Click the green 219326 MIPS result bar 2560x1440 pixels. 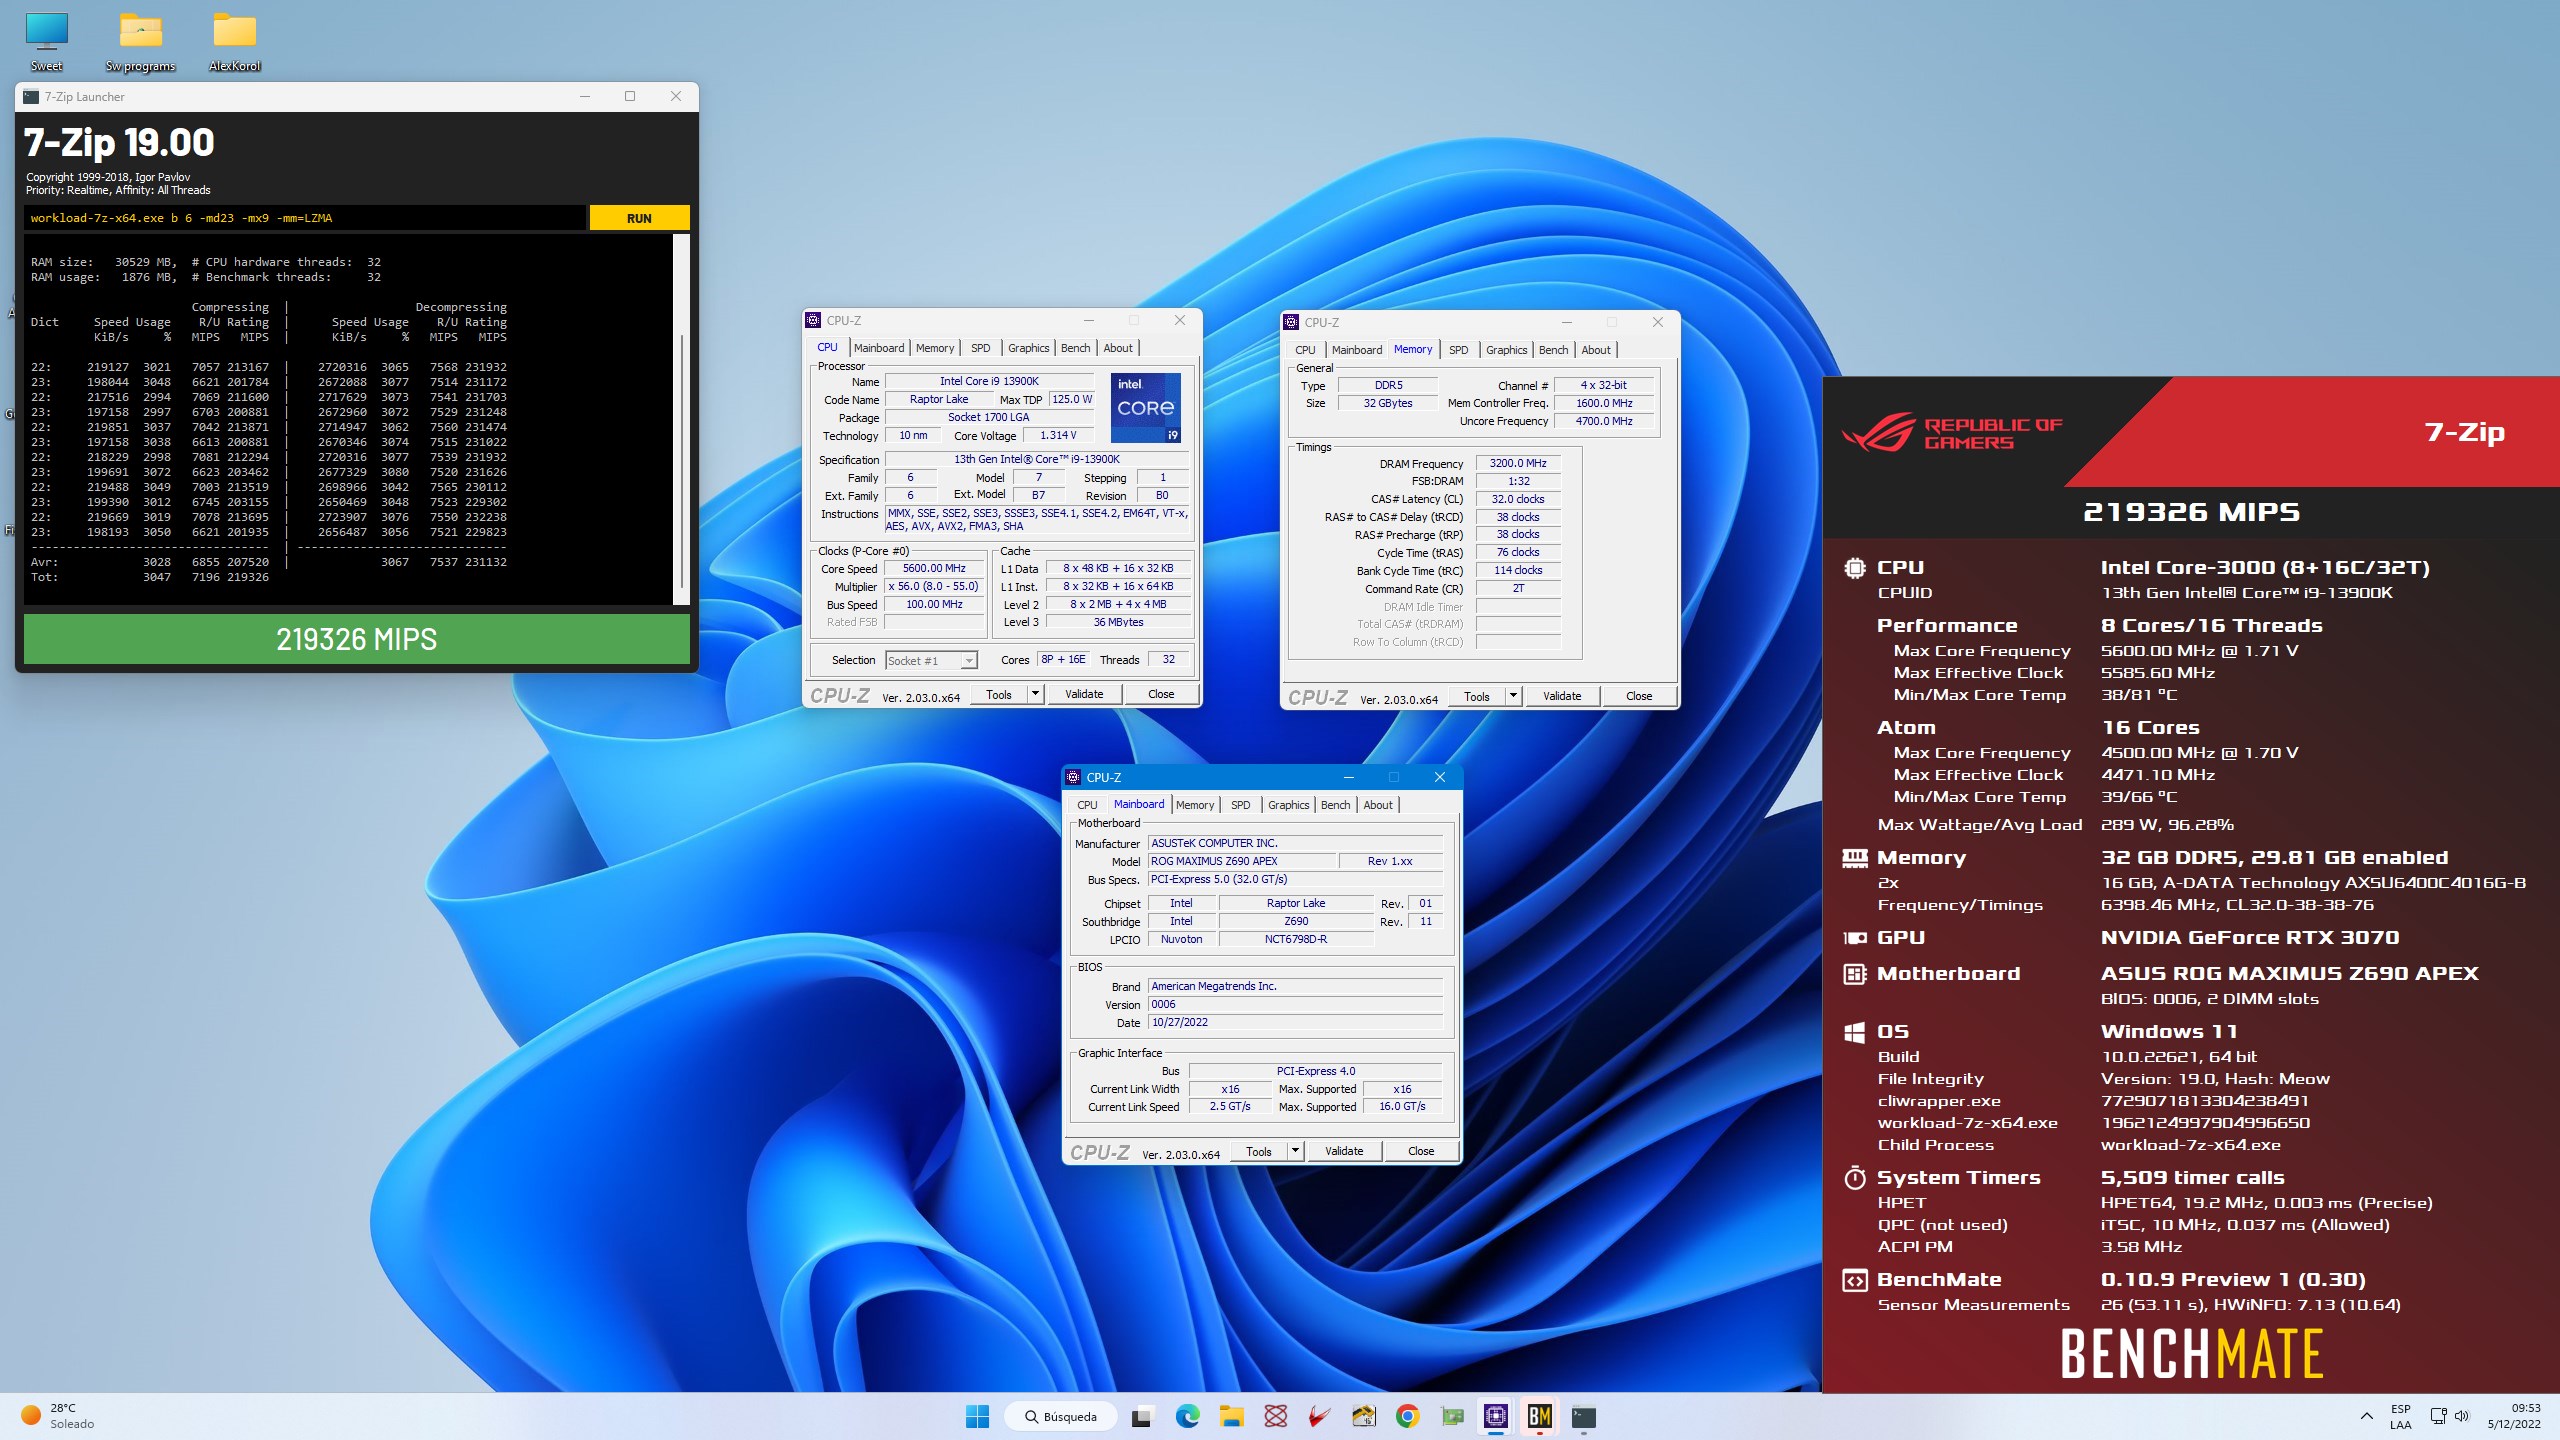[x=356, y=639]
